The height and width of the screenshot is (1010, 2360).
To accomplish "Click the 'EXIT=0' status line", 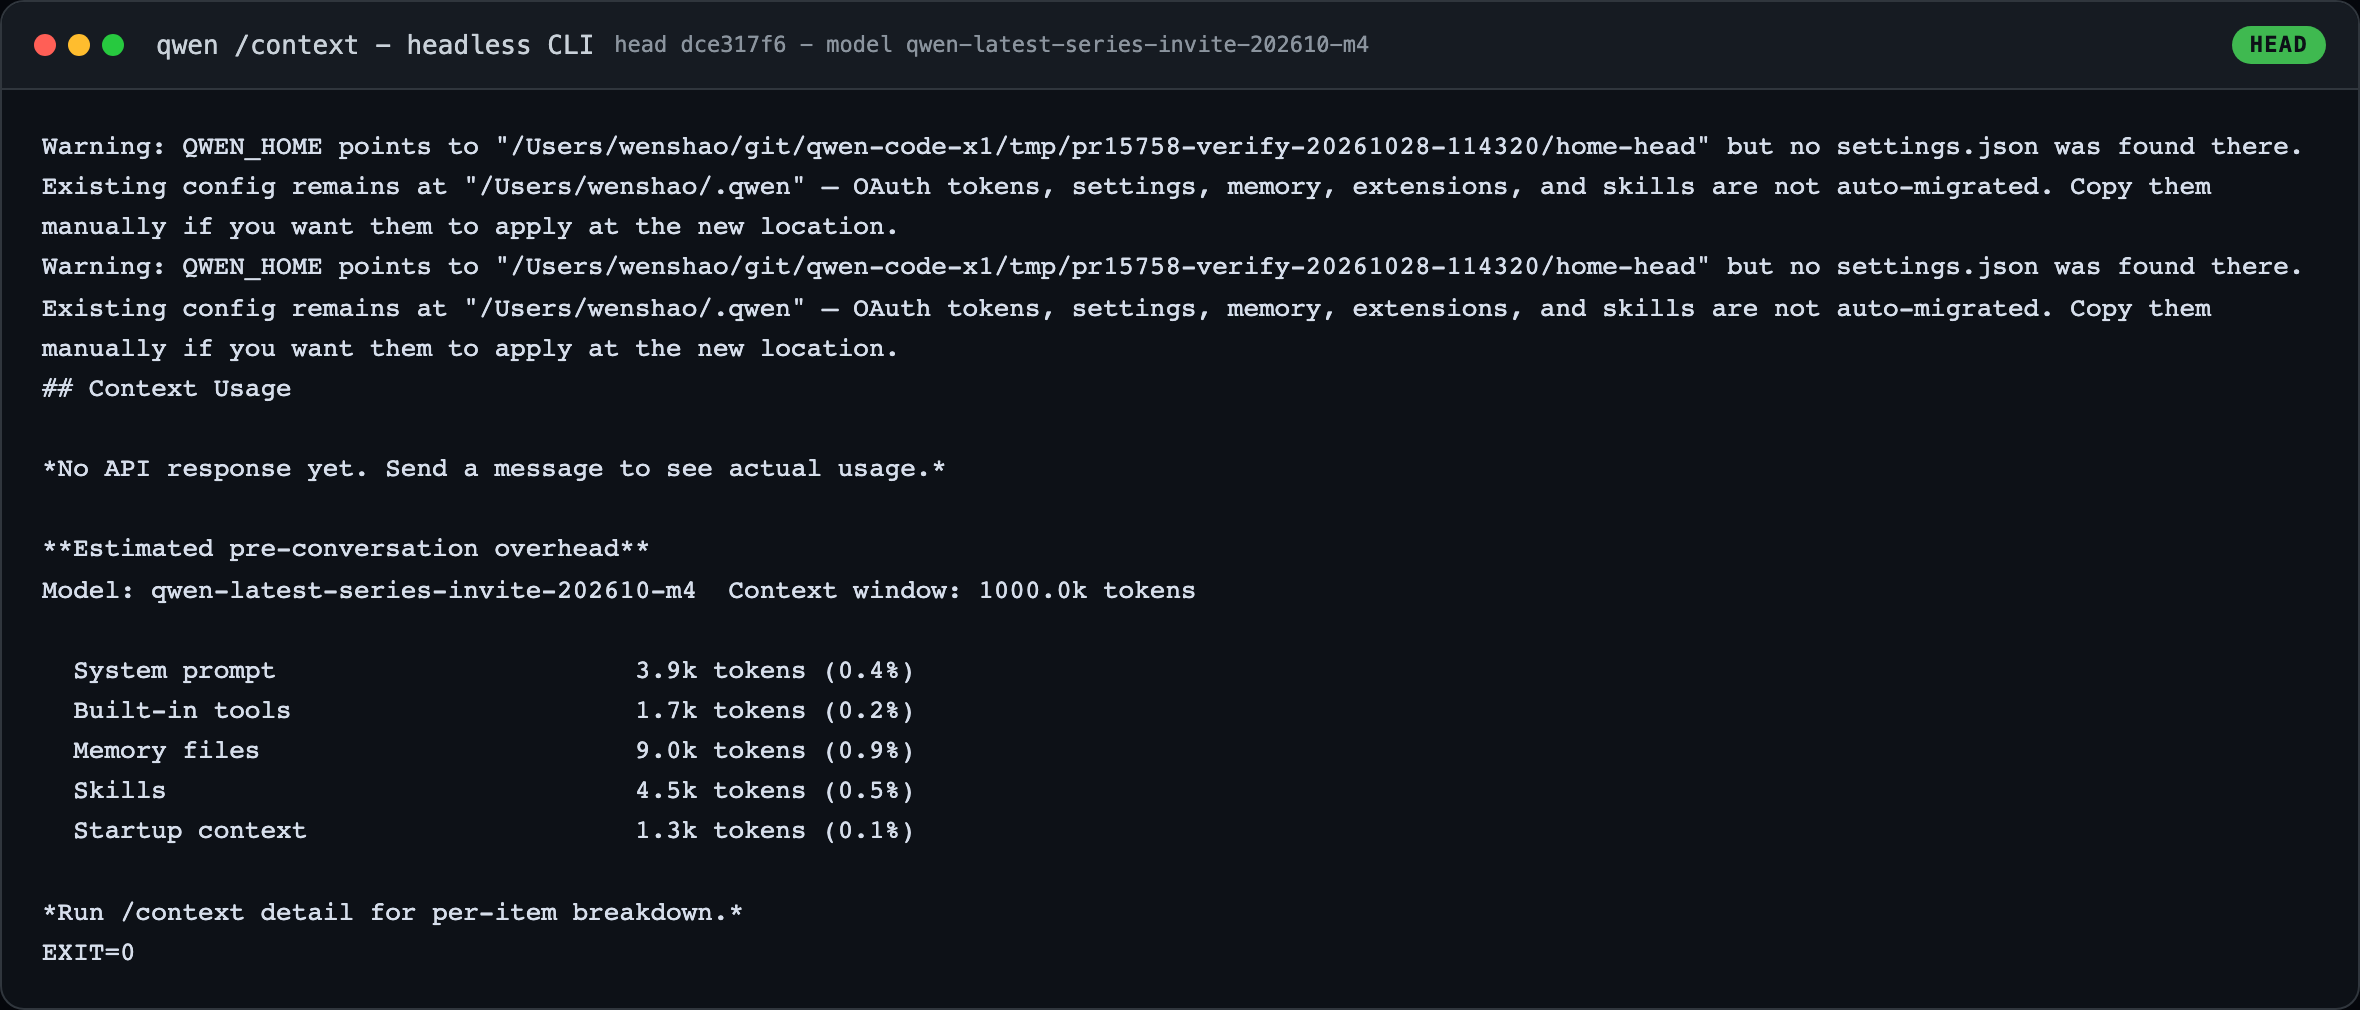I will pyautogui.click(x=88, y=953).
